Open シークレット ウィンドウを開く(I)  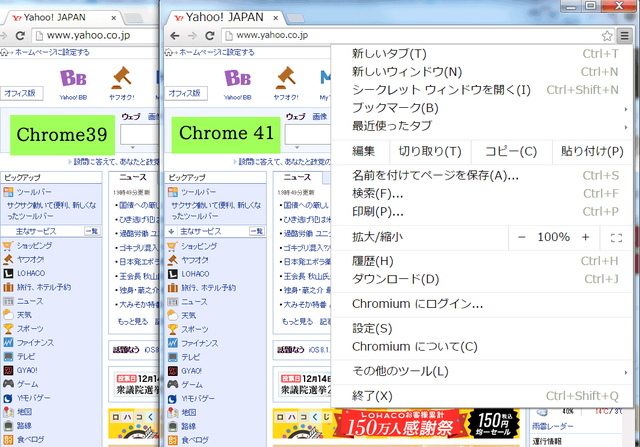tap(482, 90)
